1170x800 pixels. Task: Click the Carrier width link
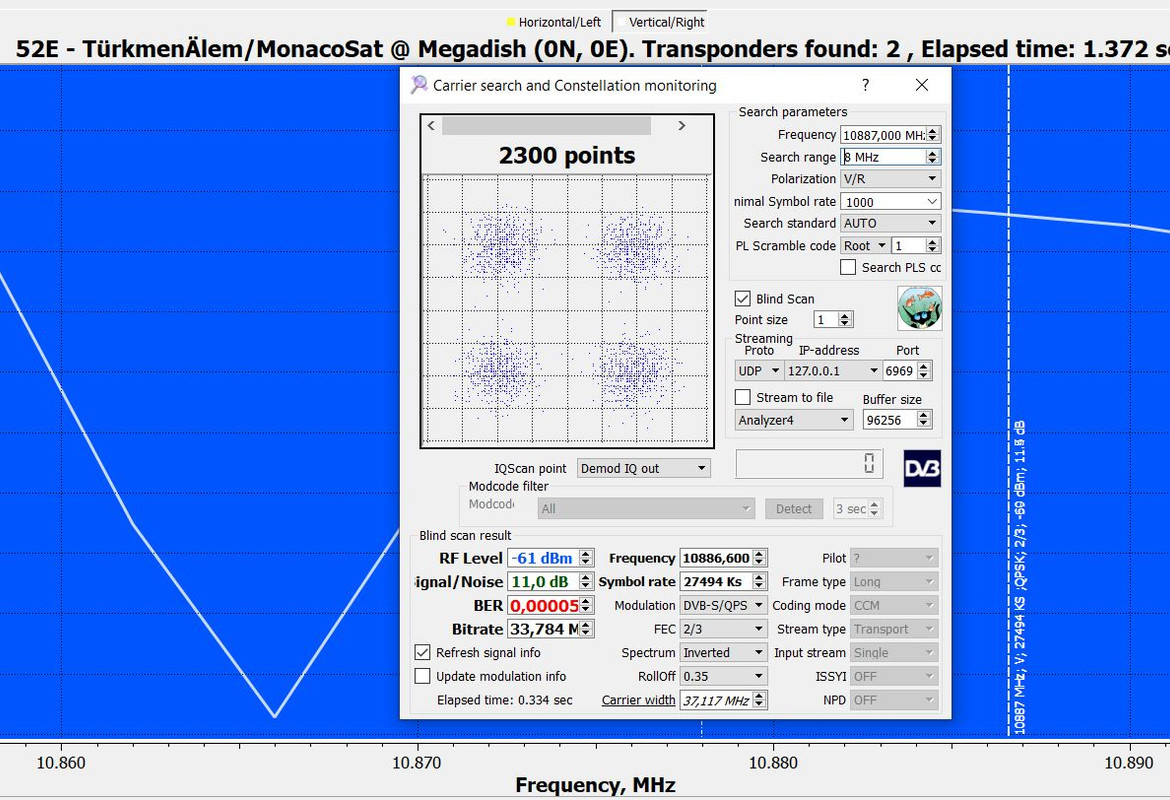click(x=638, y=700)
